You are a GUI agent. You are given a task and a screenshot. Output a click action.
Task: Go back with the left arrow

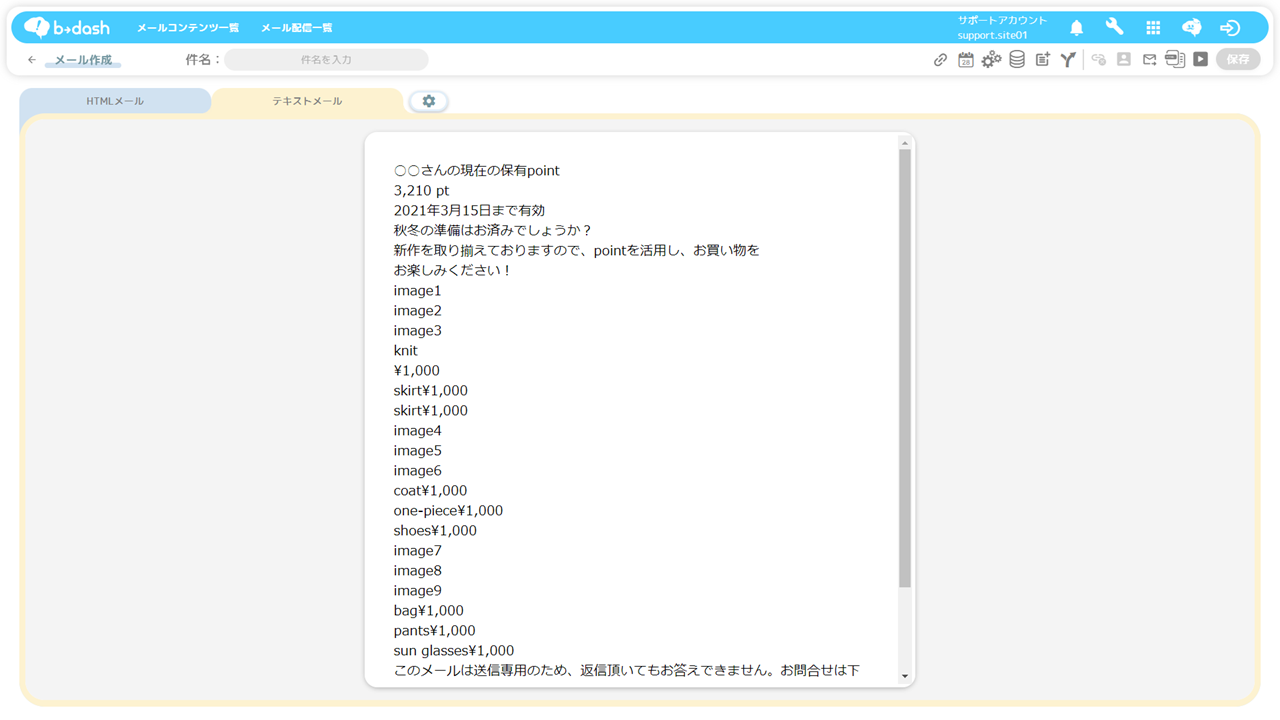32,60
